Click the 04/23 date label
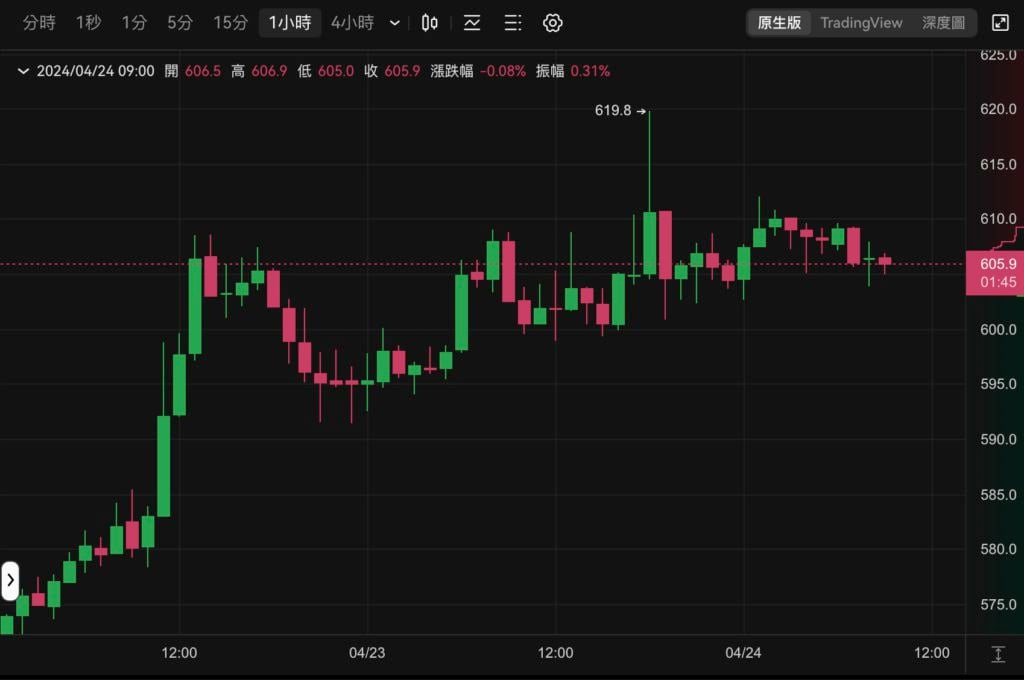1024x680 pixels. tap(367, 653)
